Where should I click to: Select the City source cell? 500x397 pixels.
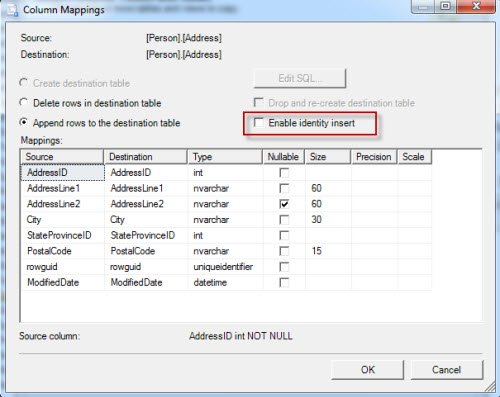(63, 220)
